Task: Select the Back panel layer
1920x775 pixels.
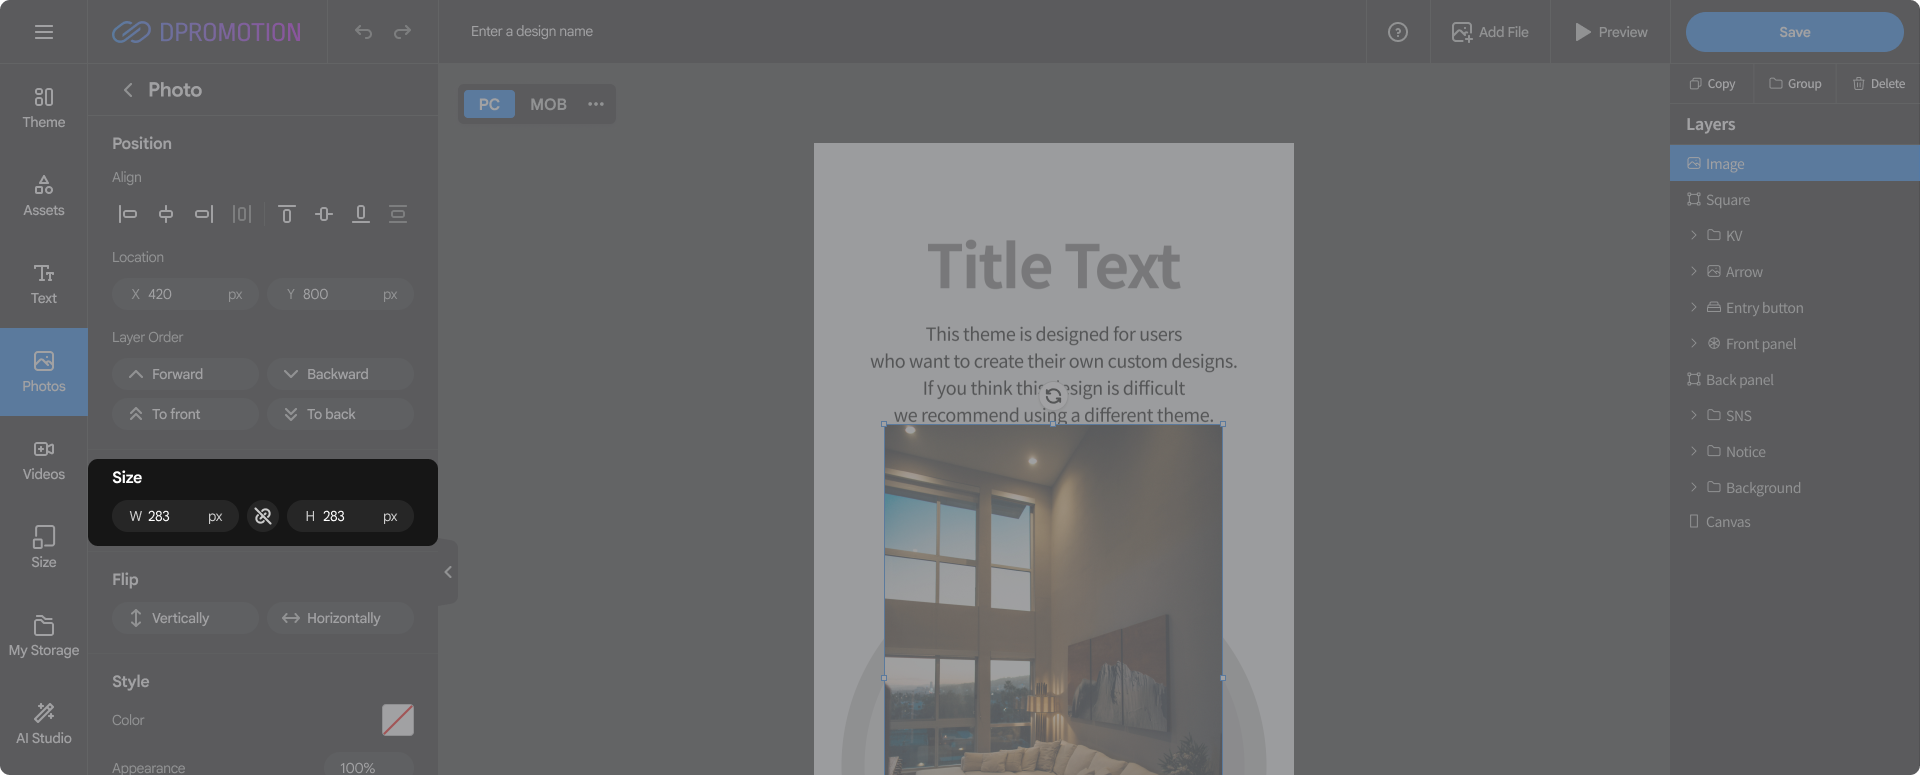Action: (1795, 380)
